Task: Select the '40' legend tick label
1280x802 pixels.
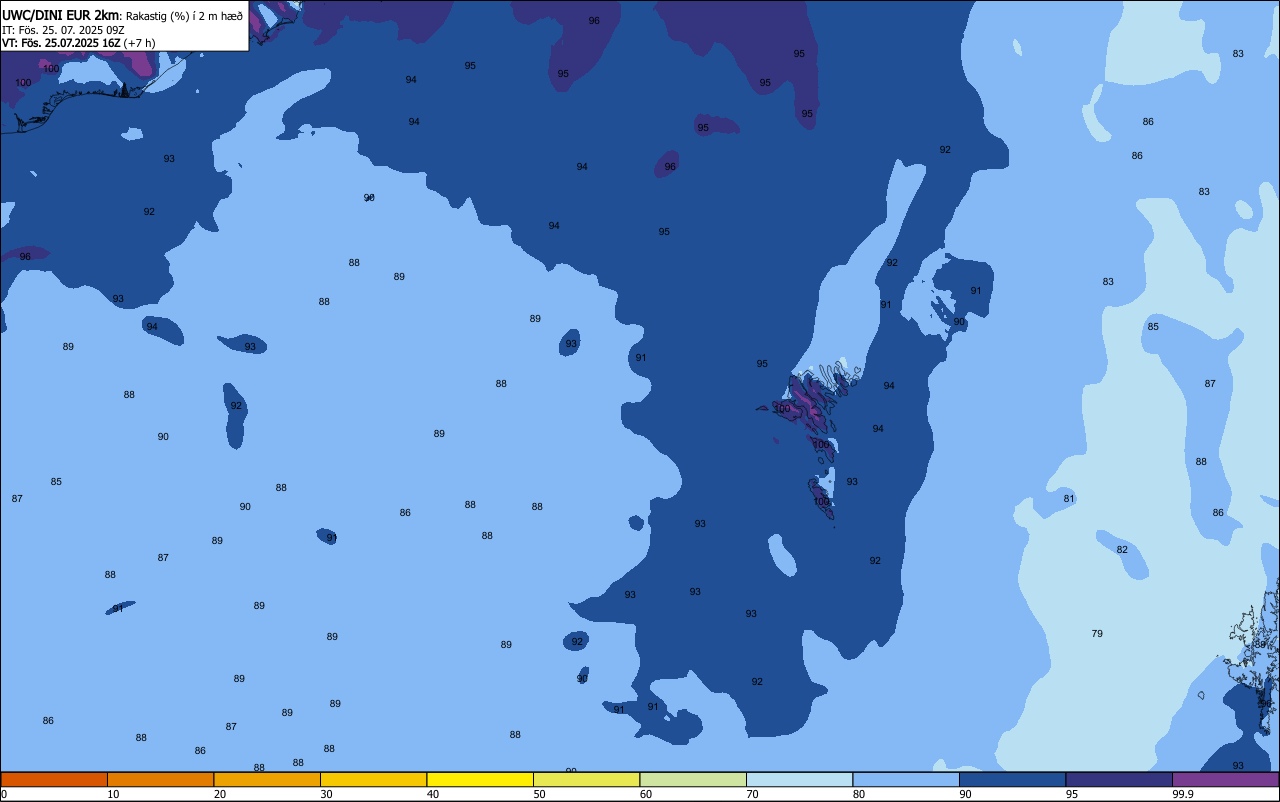Action: pyautogui.click(x=433, y=794)
